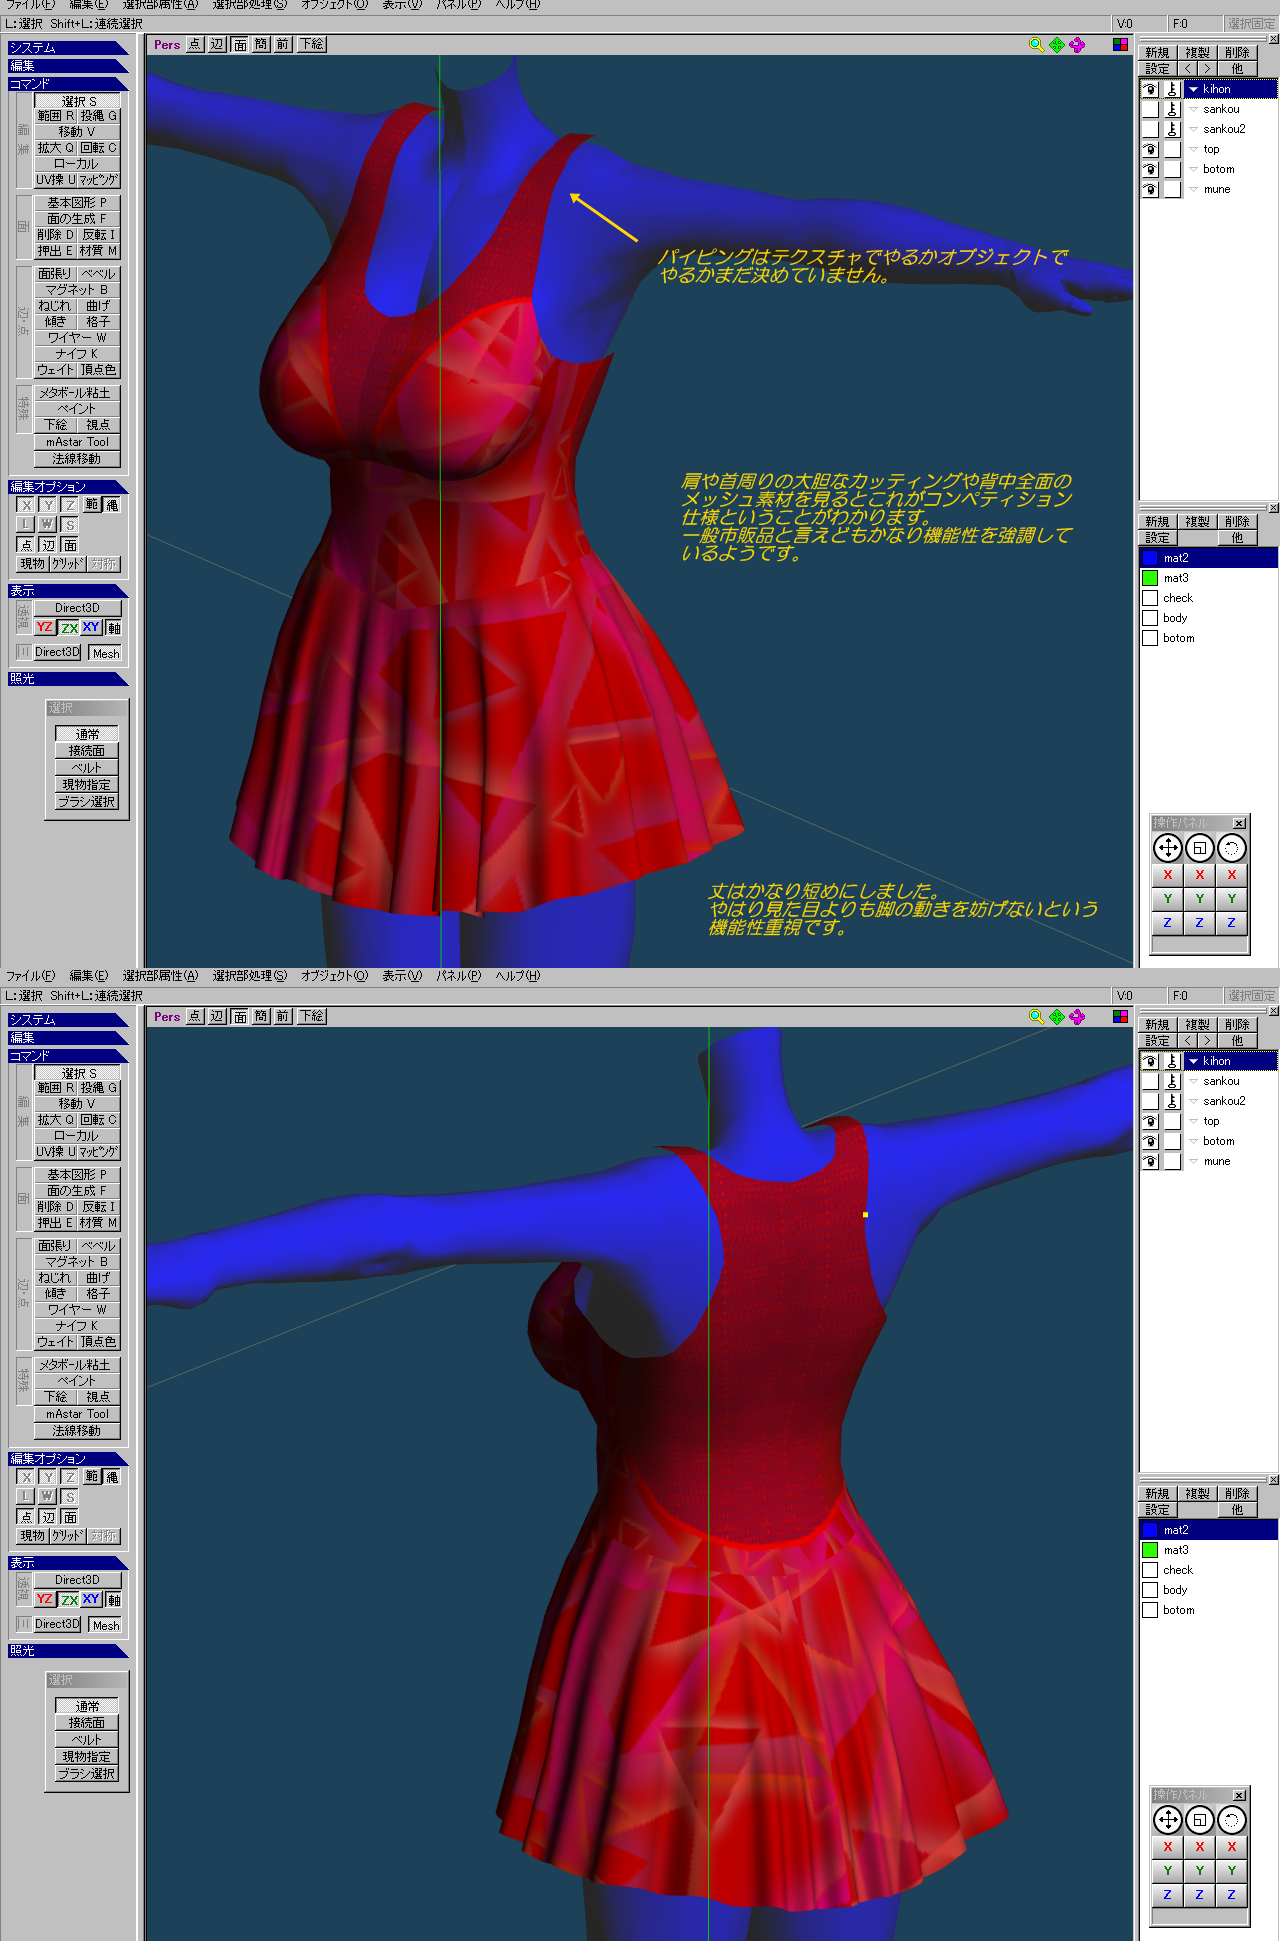Toggle the 面 face display button in upper viewport toolbar
Viewport: 1280px width, 1941px height.
tap(240, 45)
